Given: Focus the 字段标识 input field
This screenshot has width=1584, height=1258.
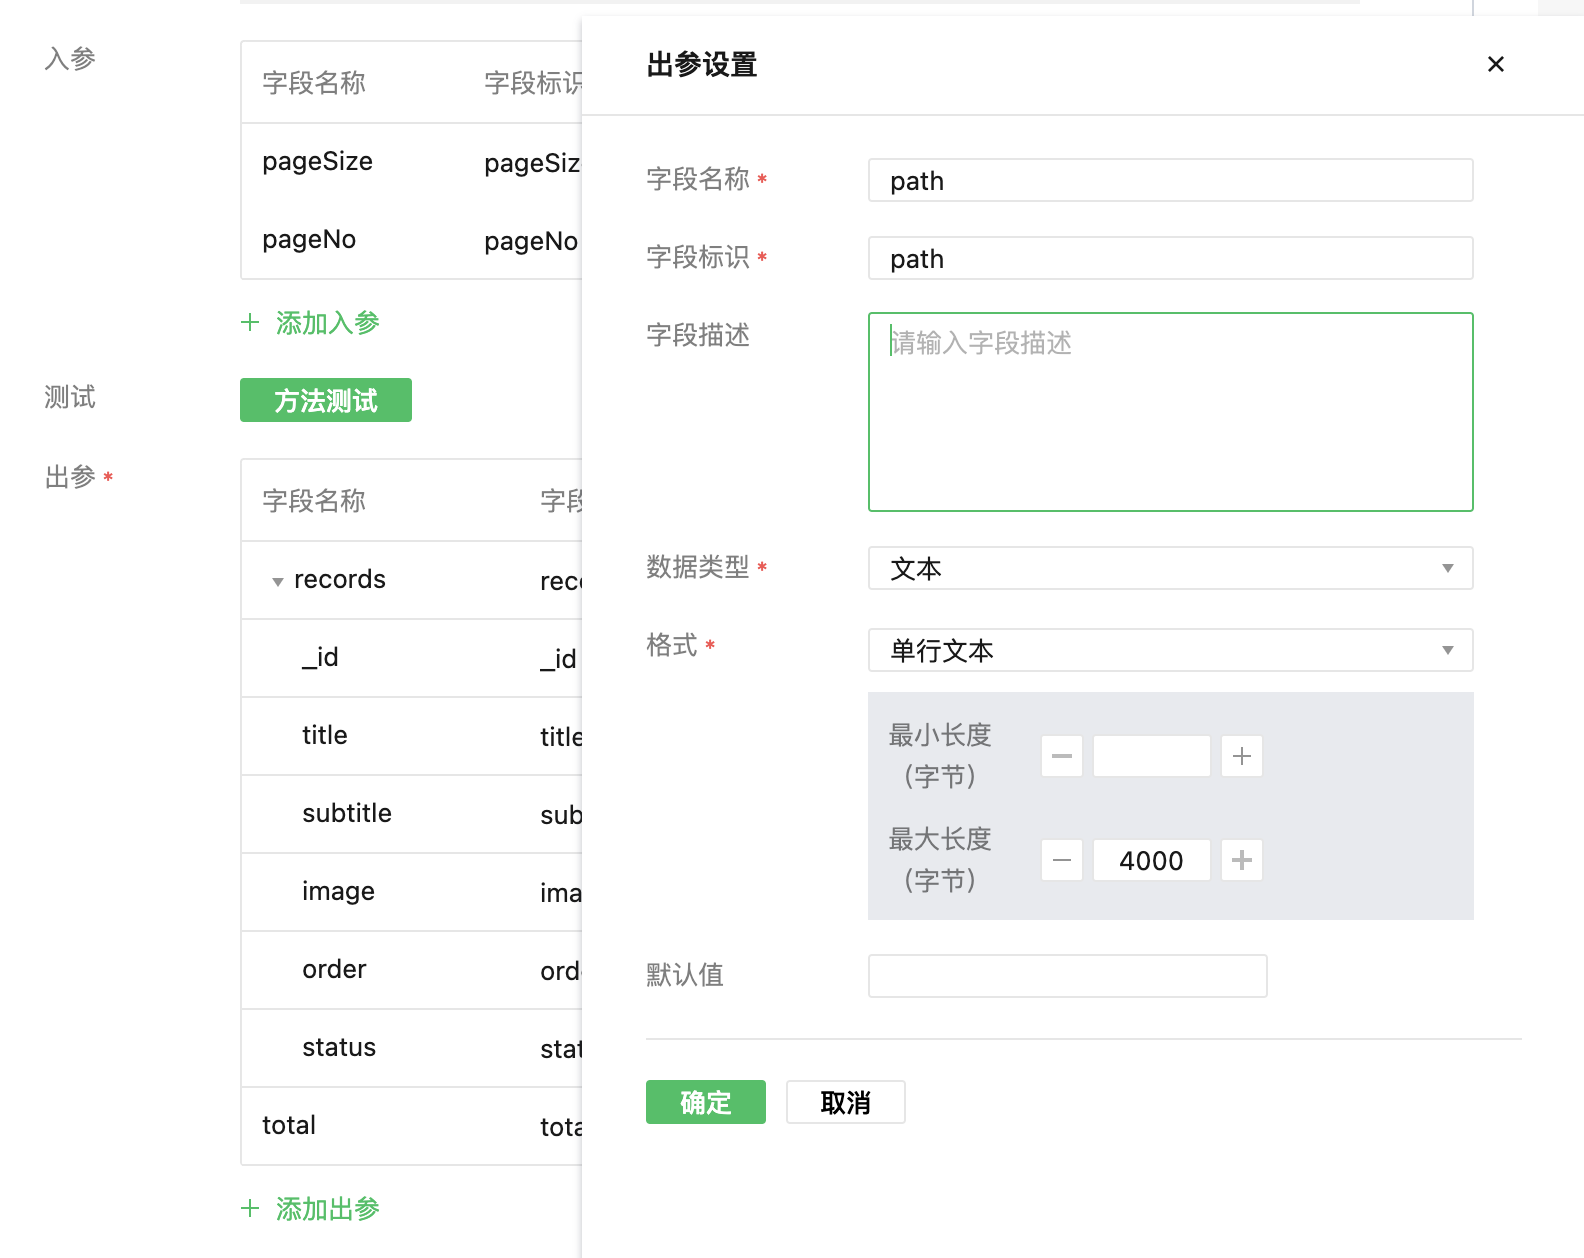Looking at the screenshot, I should 1170,258.
